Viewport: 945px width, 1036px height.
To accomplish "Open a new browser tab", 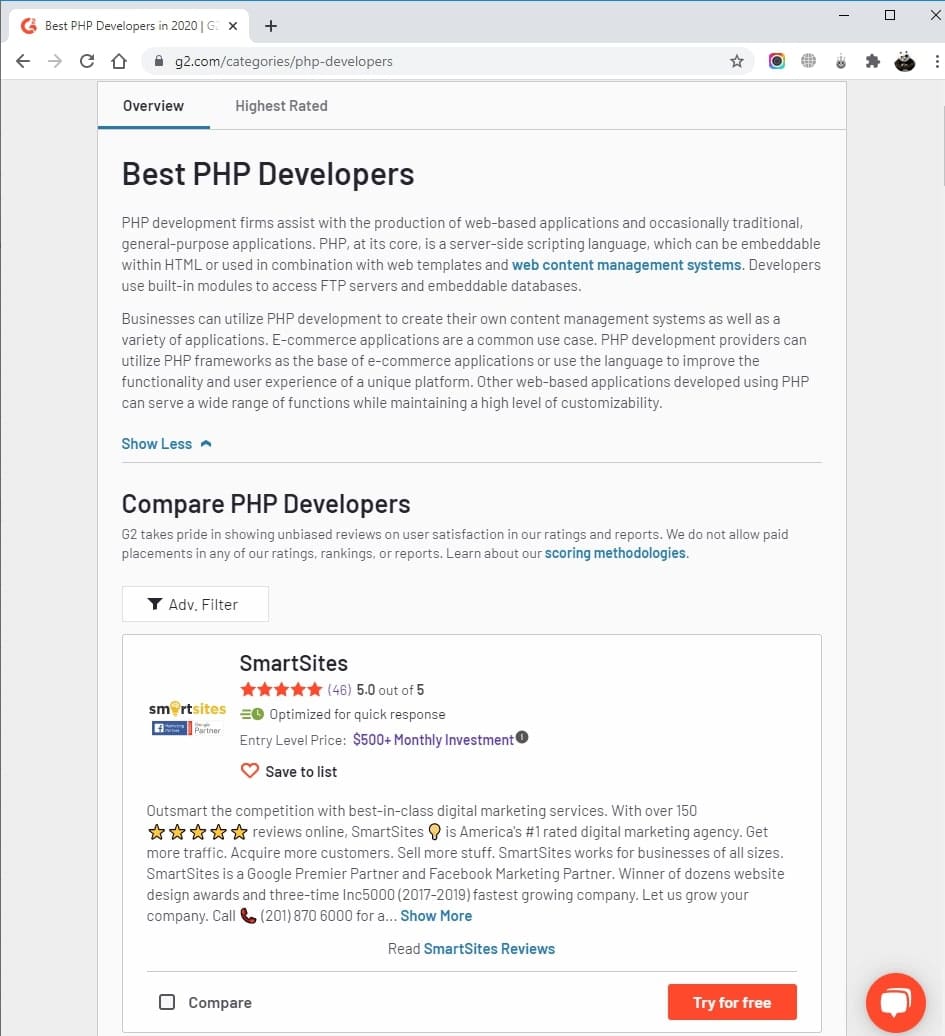I will click(x=270, y=26).
